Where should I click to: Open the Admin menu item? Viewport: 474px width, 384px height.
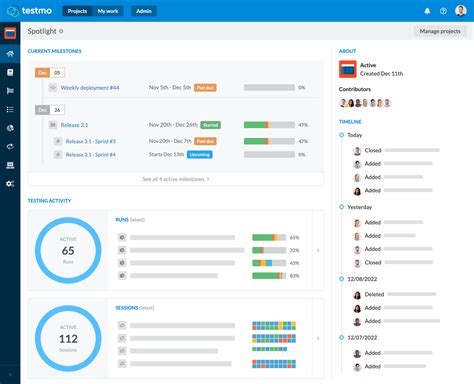pos(144,11)
